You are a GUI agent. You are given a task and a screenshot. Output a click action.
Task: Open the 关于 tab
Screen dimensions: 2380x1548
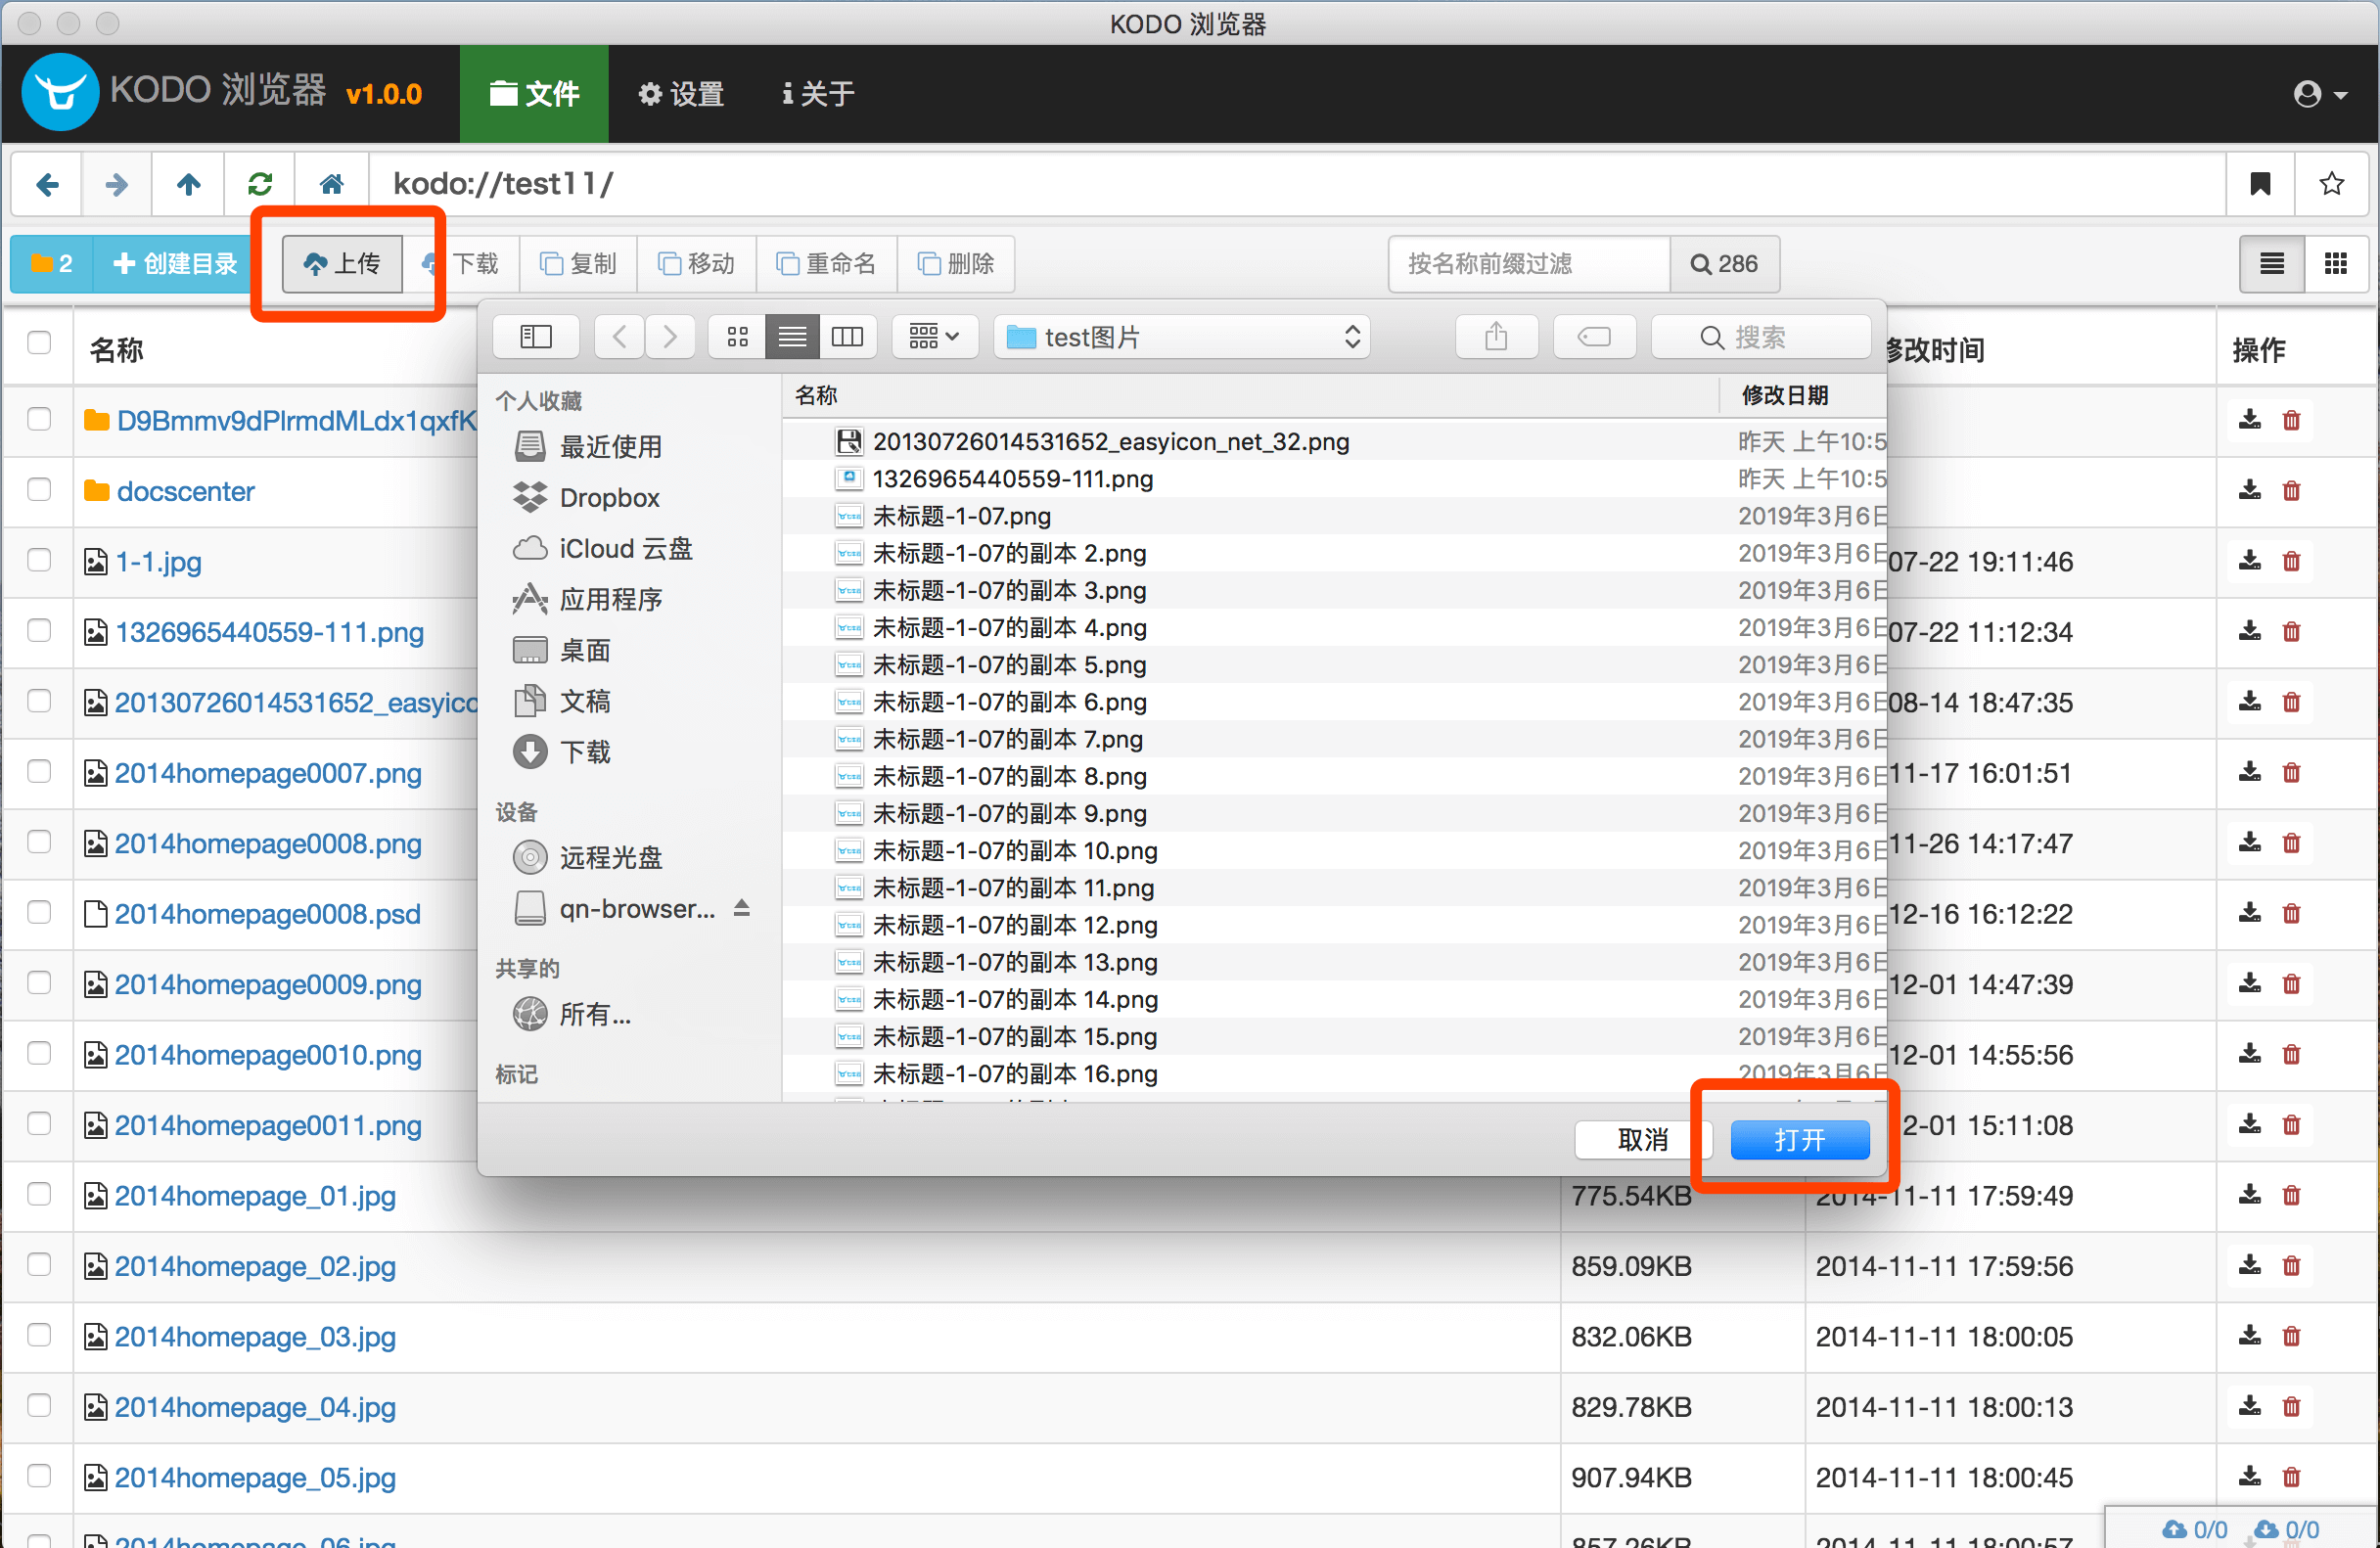coord(817,94)
